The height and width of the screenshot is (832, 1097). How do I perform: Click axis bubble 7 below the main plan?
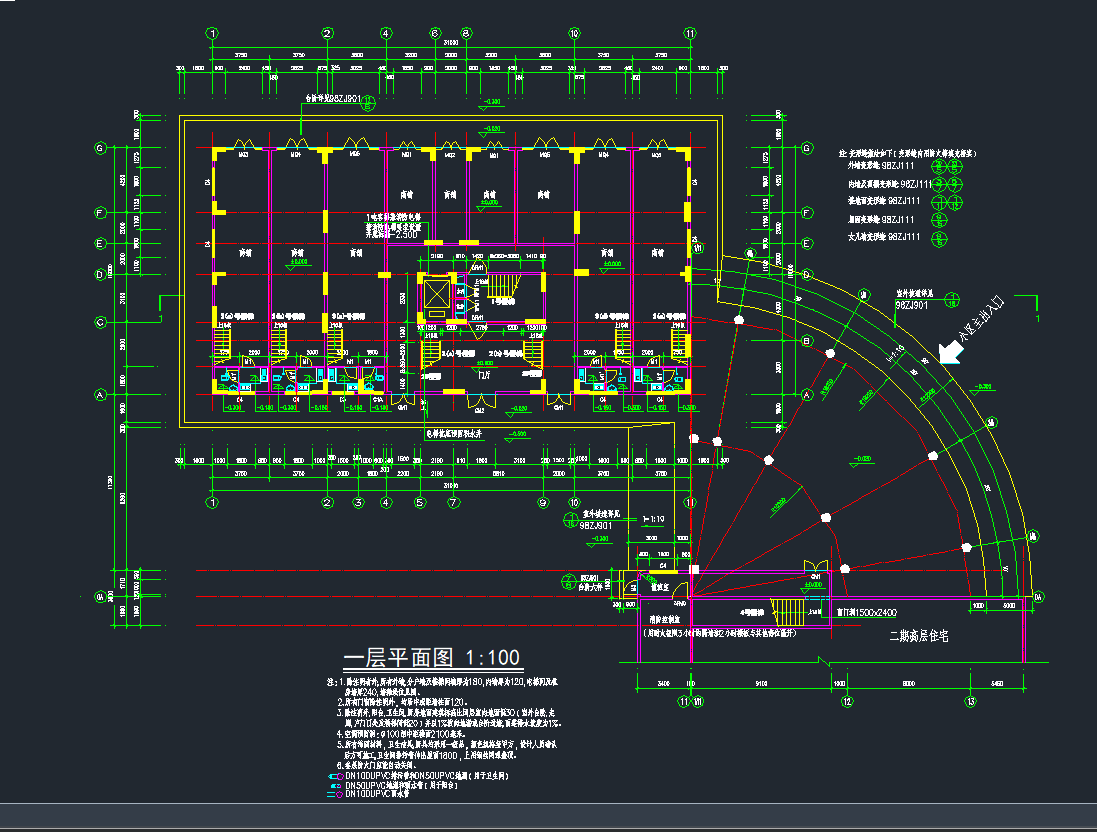click(x=452, y=502)
